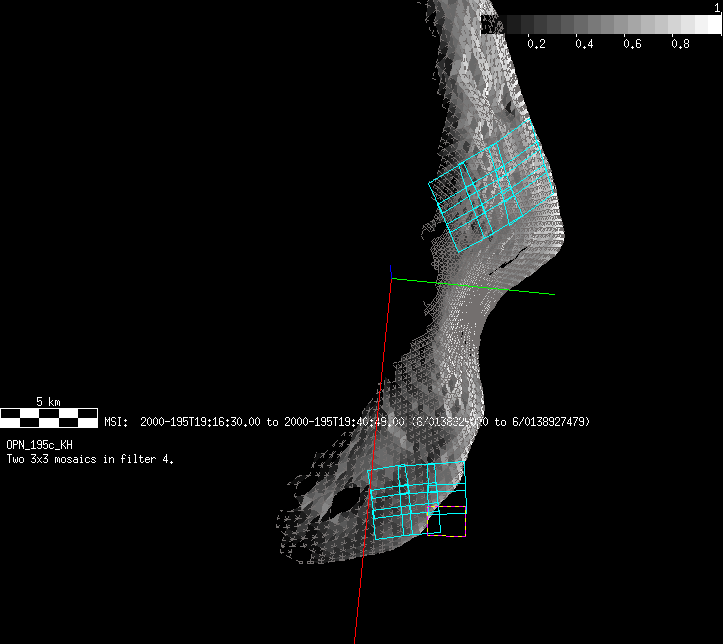Screen dimensions: 723x644
Task: Click the end clock value 6/0138927479
Action: [549, 422]
